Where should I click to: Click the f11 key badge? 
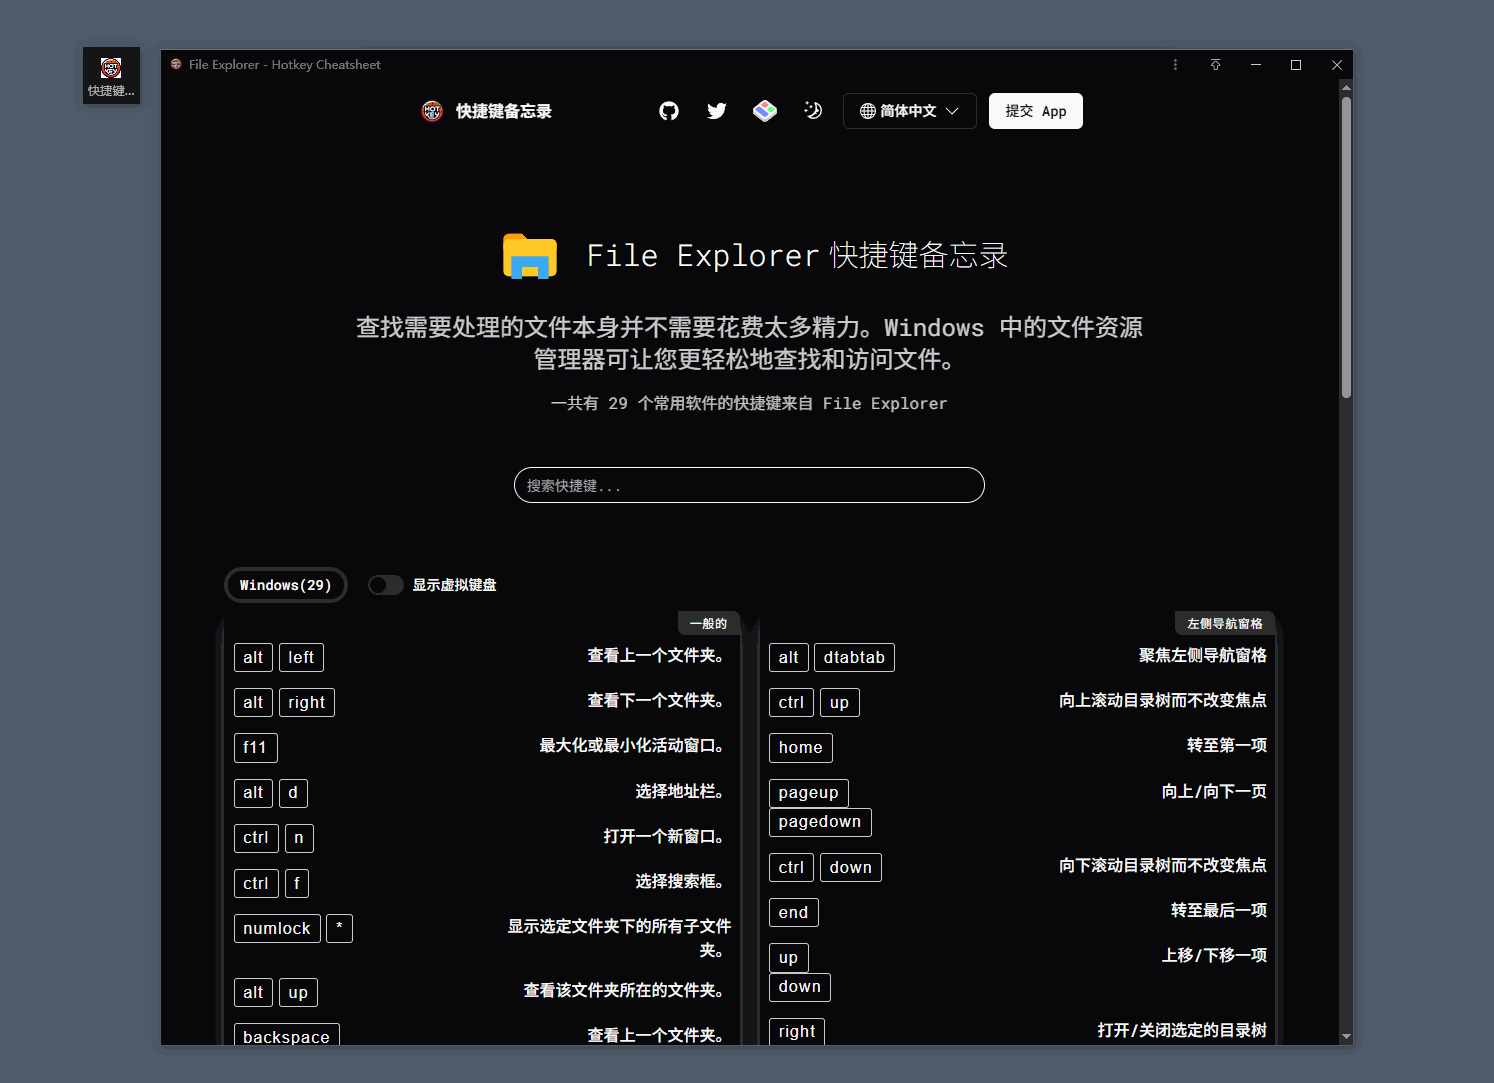click(x=255, y=747)
